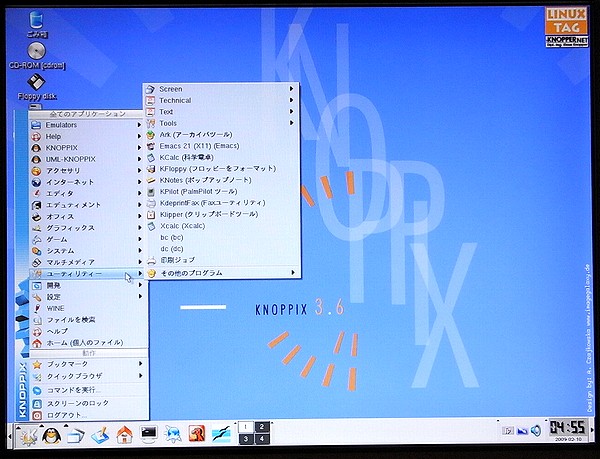Image resolution: width=600 pixels, height=459 pixels.
Task: Click the 04:55 panel clock
Action: pos(567,427)
